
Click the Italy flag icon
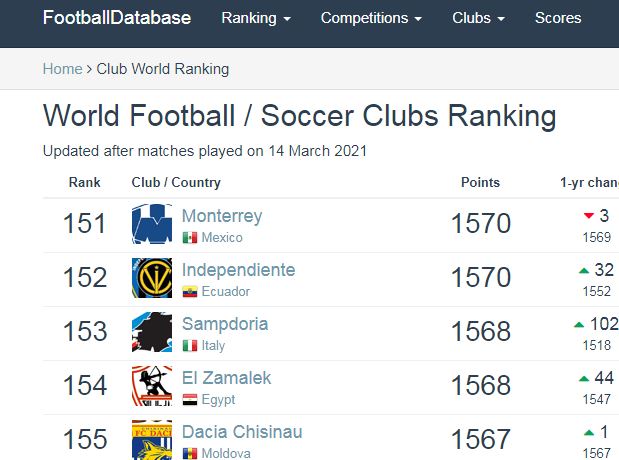pyautogui.click(x=190, y=346)
